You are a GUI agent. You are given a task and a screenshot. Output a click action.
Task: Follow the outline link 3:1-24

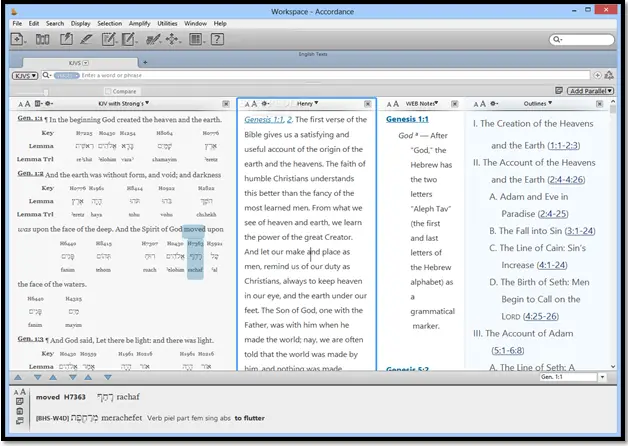580,231
